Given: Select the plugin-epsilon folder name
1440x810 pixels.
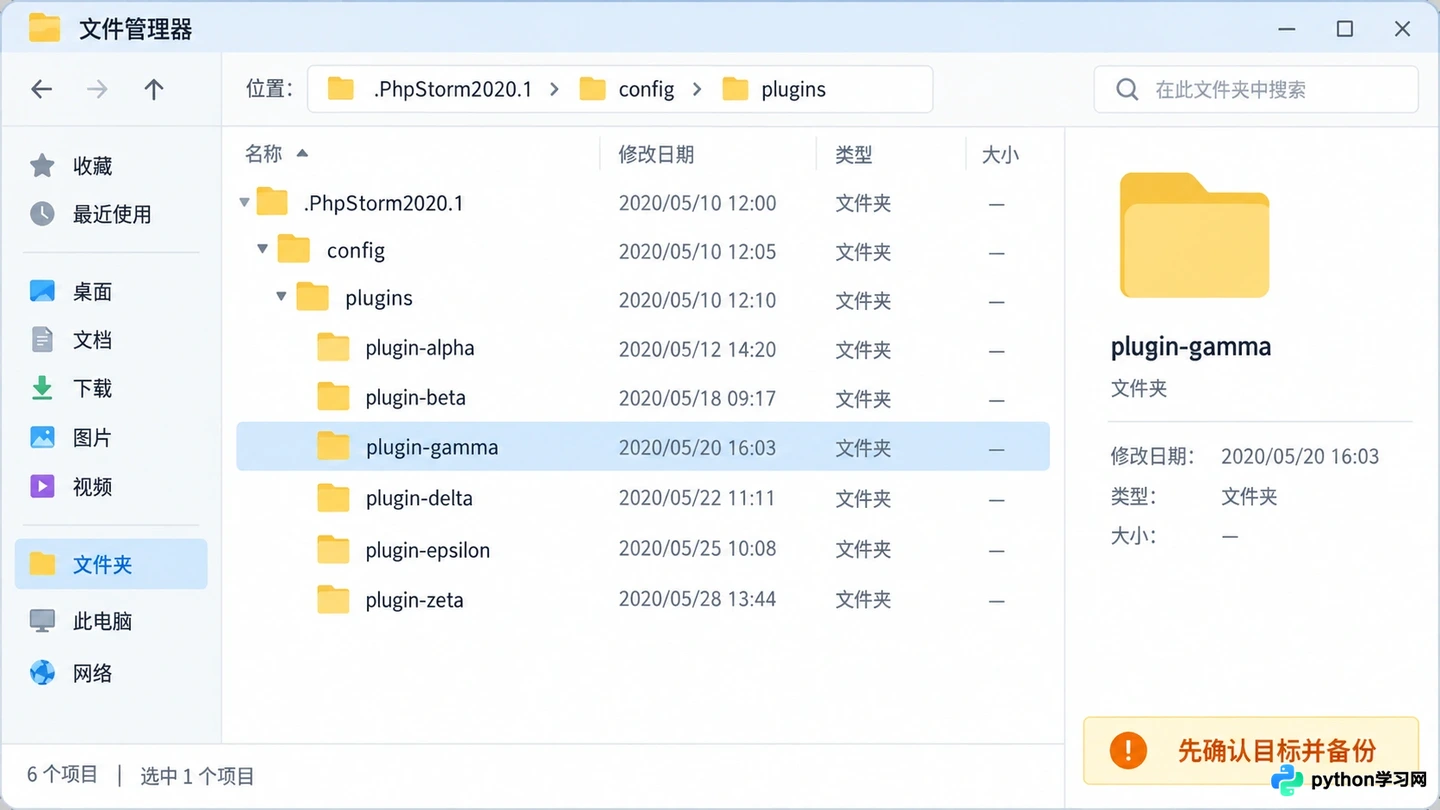Looking at the screenshot, I should coord(428,550).
